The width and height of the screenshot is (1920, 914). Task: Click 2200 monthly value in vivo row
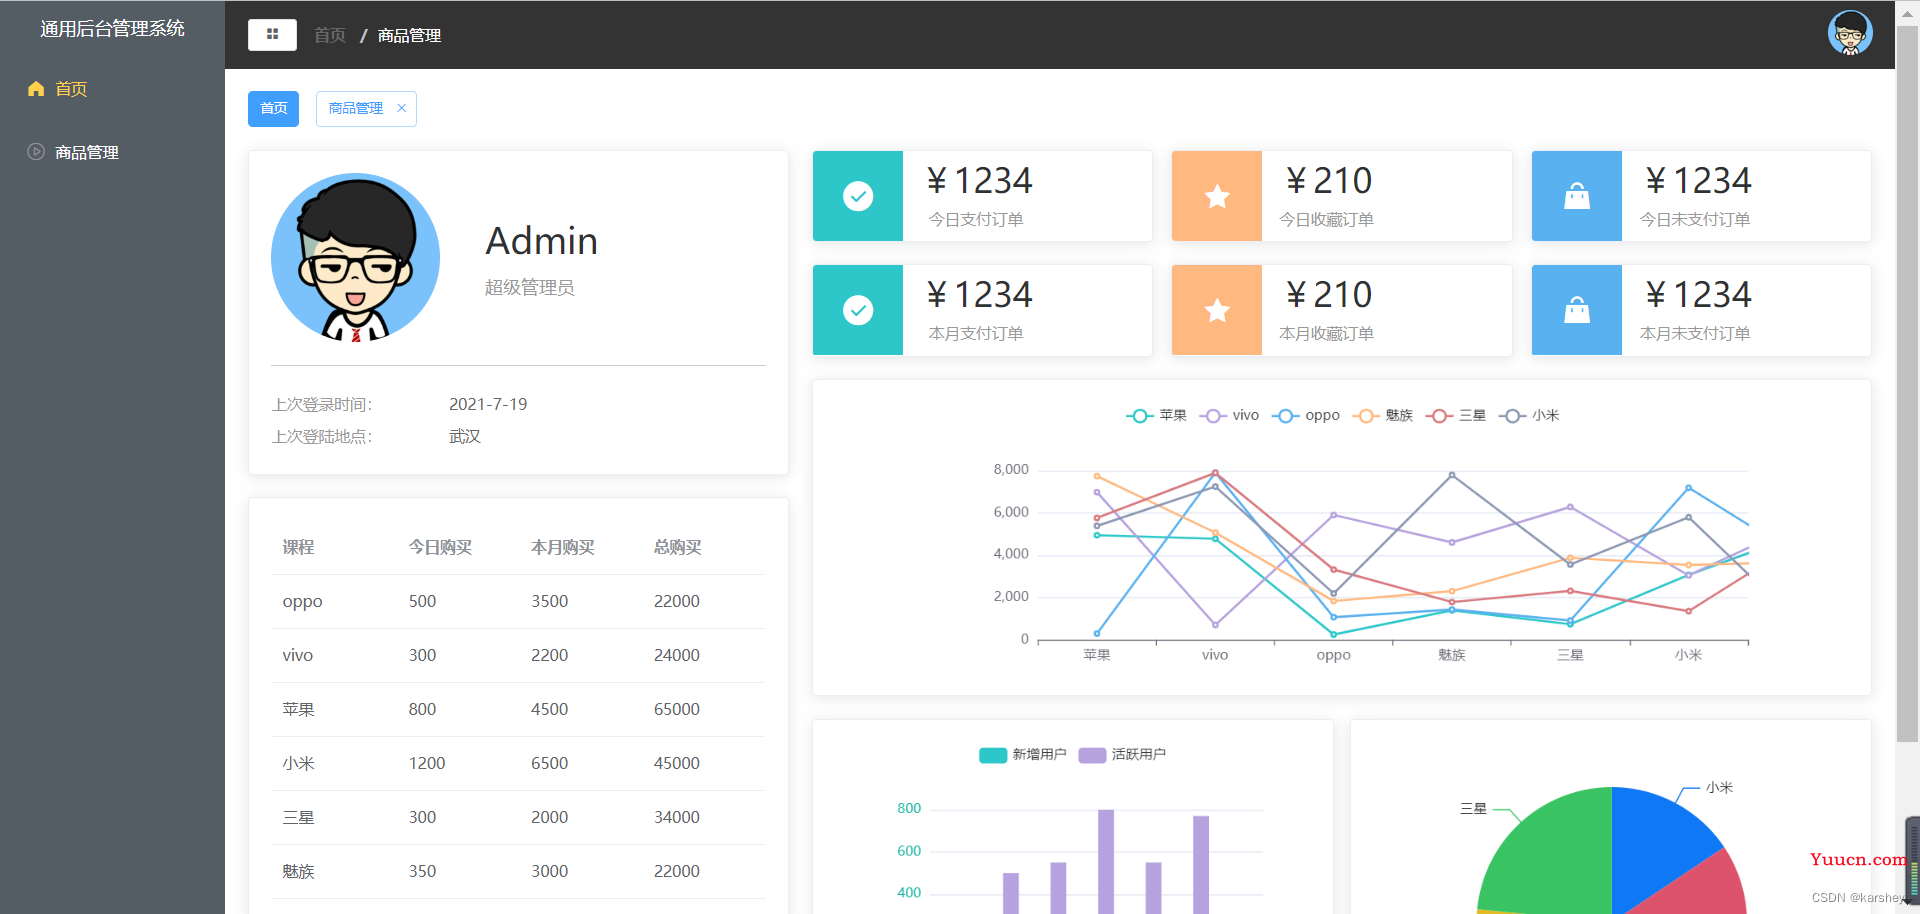[x=549, y=655]
